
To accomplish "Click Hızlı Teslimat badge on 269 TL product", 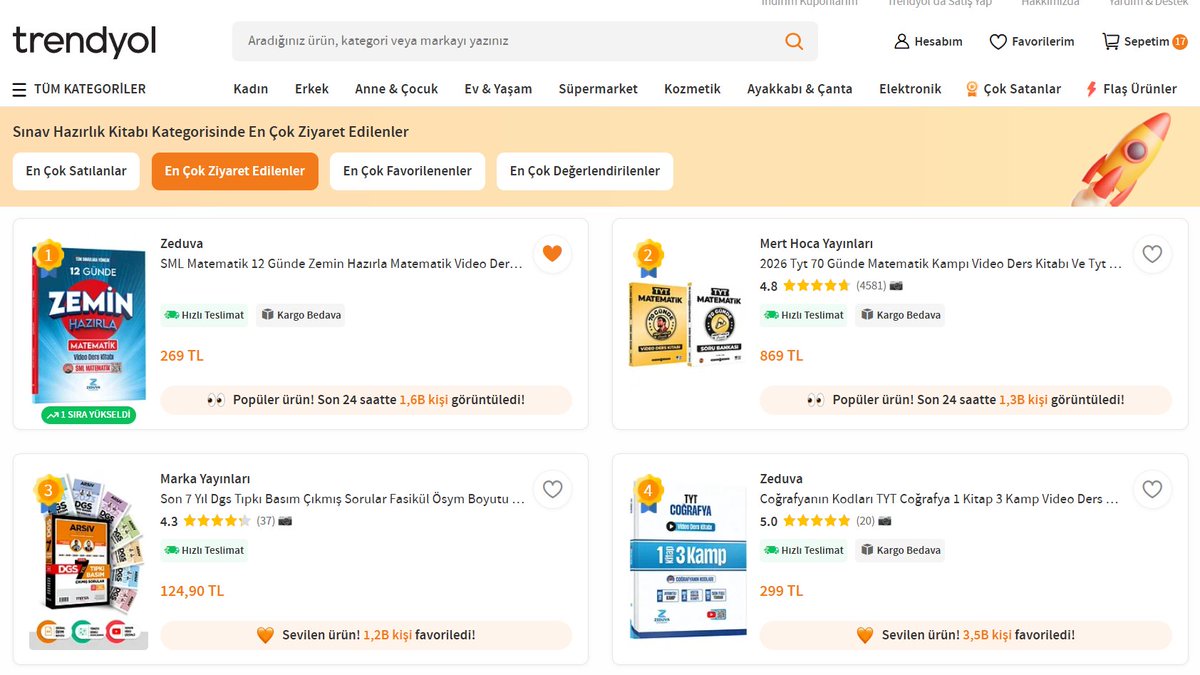I will pyautogui.click(x=204, y=315).
